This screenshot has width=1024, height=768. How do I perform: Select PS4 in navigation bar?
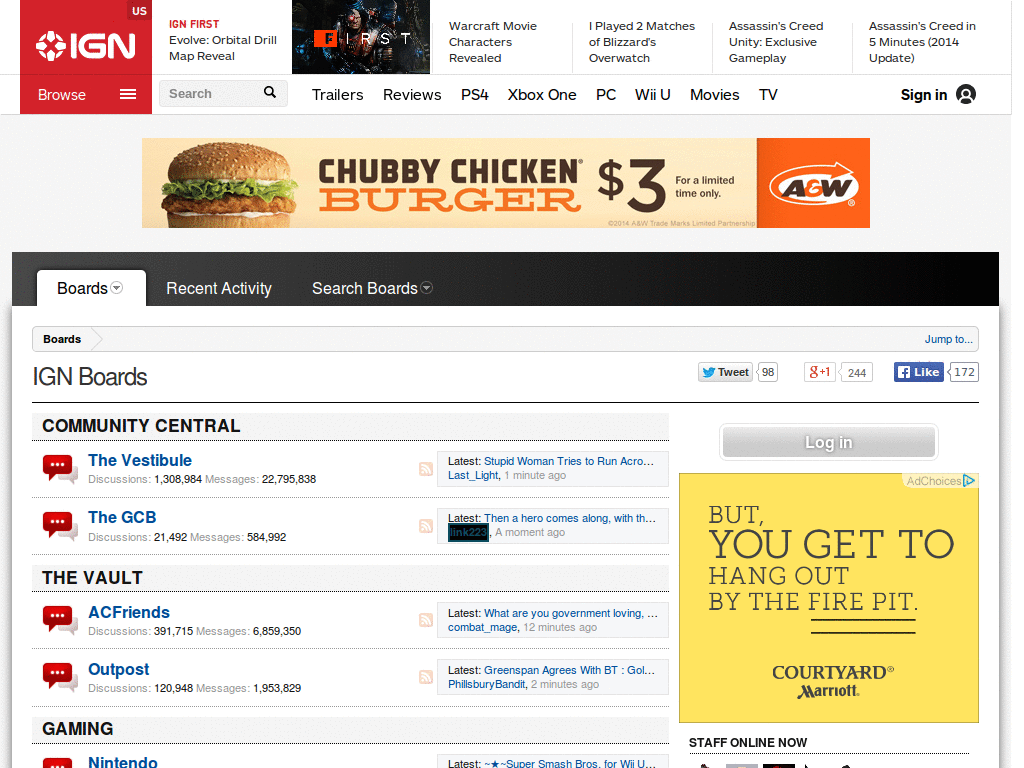pyautogui.click(x=475, y=95)
